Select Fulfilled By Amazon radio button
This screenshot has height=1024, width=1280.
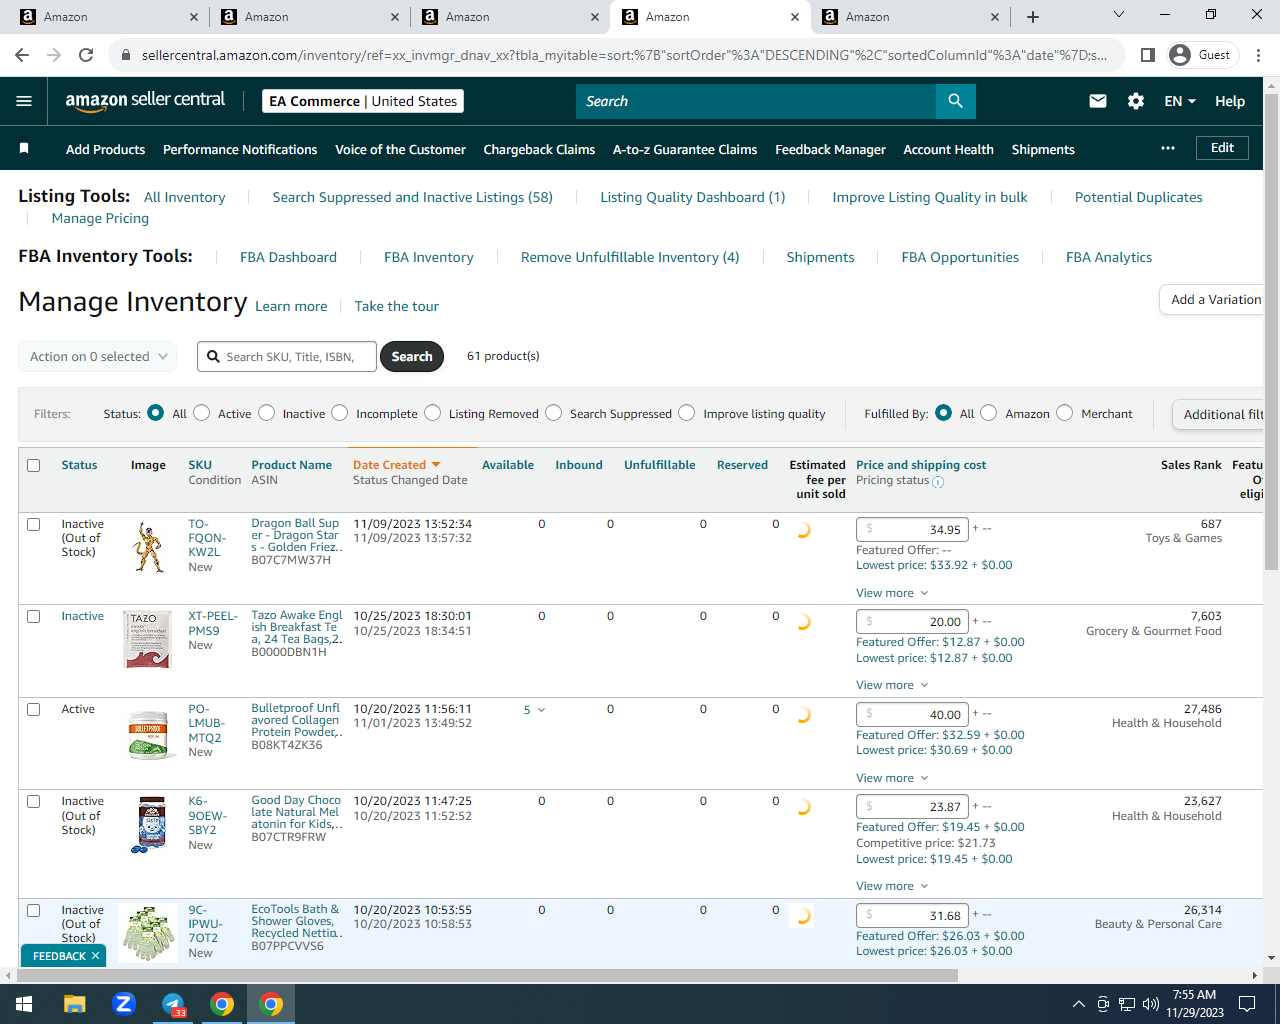pyautogui.click(x=989, y=413)
